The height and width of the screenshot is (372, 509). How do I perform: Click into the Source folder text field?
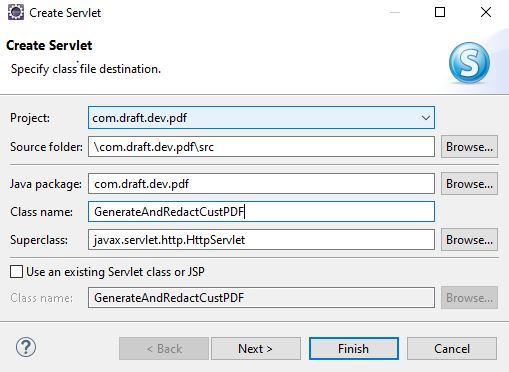point(261,147)
